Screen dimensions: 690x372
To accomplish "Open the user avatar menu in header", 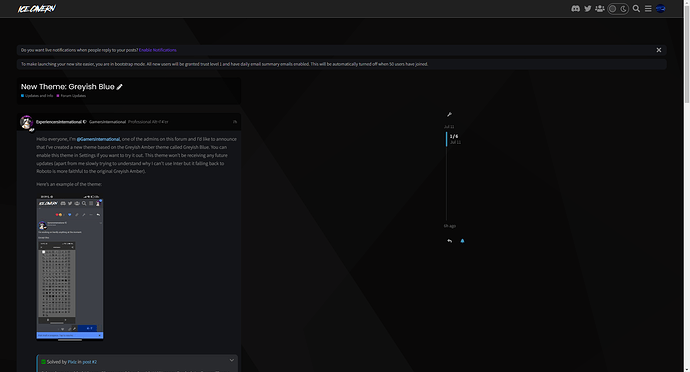I will (x=660, y=8).
